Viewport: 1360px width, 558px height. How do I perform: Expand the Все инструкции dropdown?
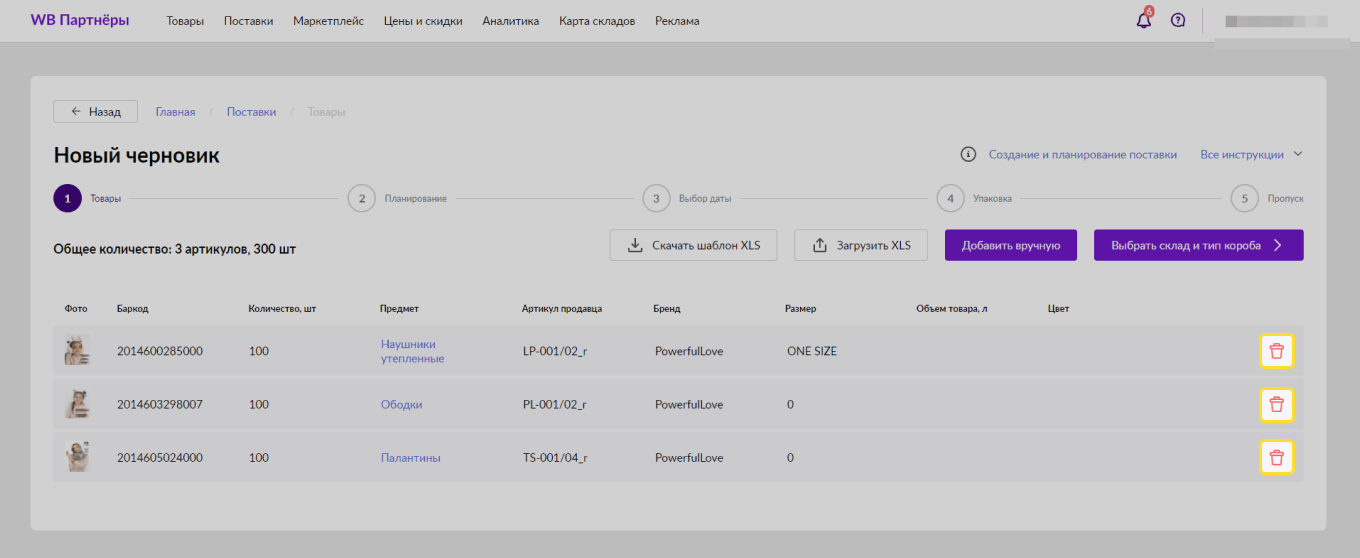pyautogui.click(x=1252, y=154)
